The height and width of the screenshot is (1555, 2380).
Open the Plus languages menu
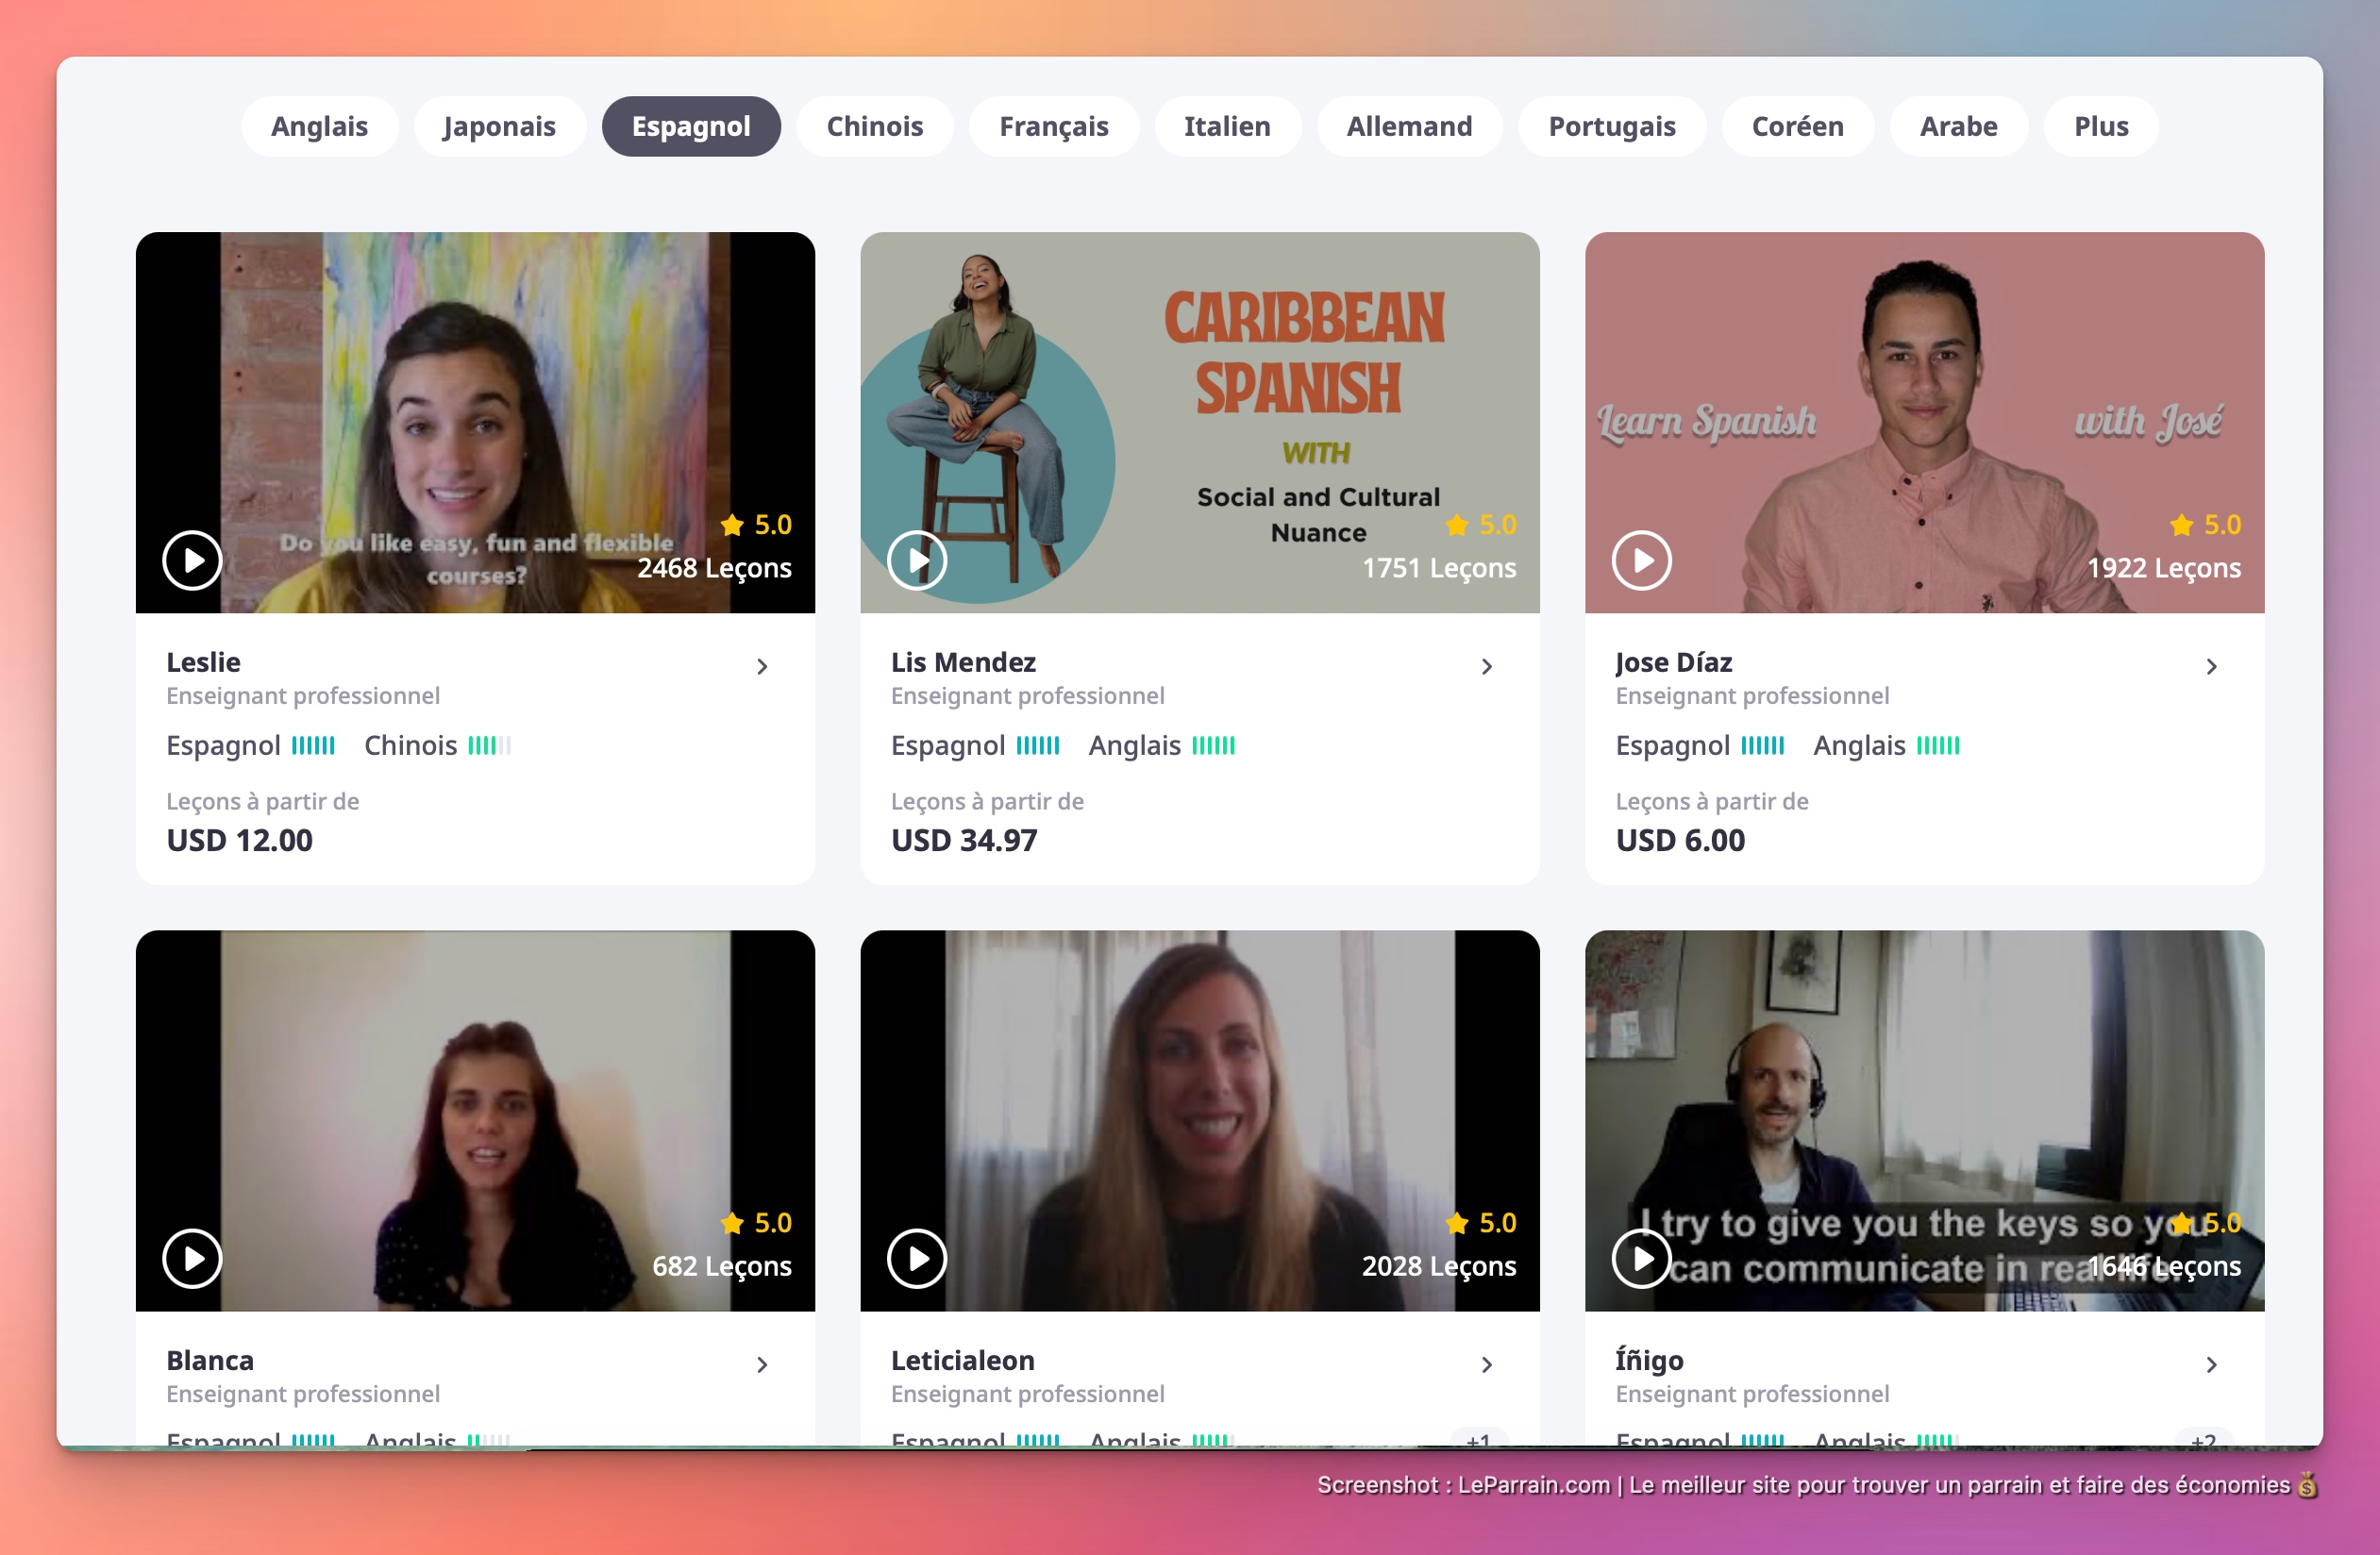click(x=2100, y=126)
